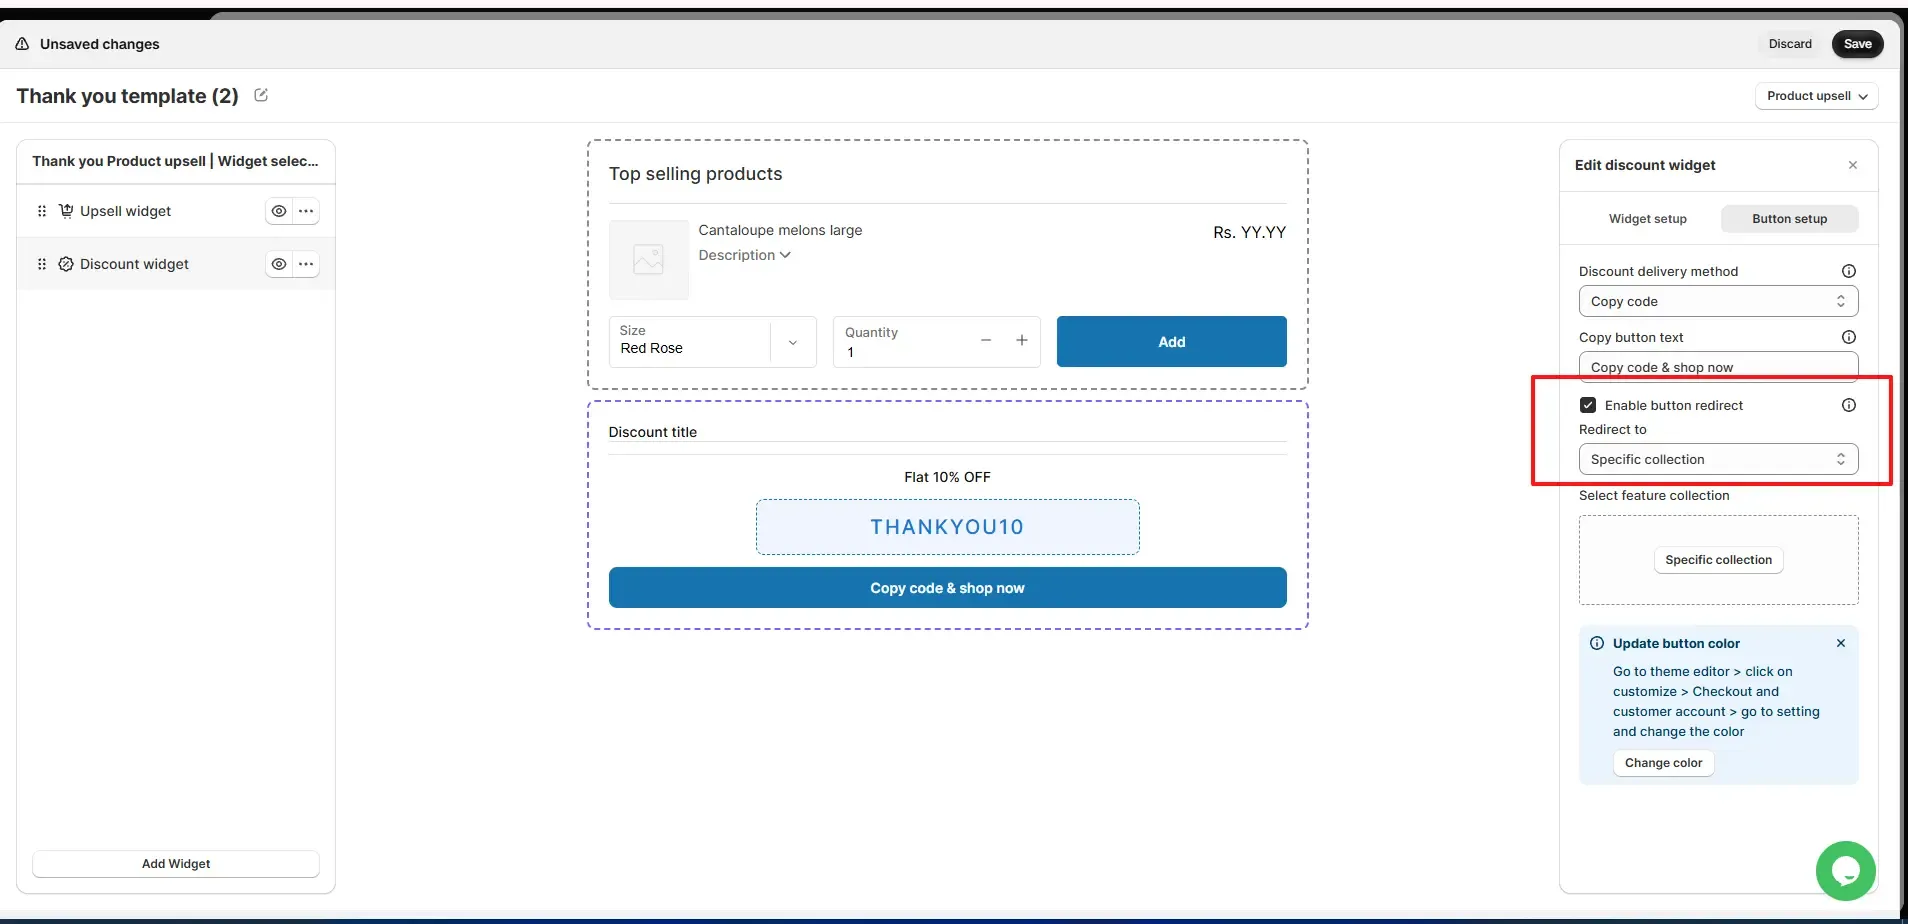Screen dimensions: 1908x924
Task: Click info icon next to Enable button redirect
Action: tap(1849, 405)
